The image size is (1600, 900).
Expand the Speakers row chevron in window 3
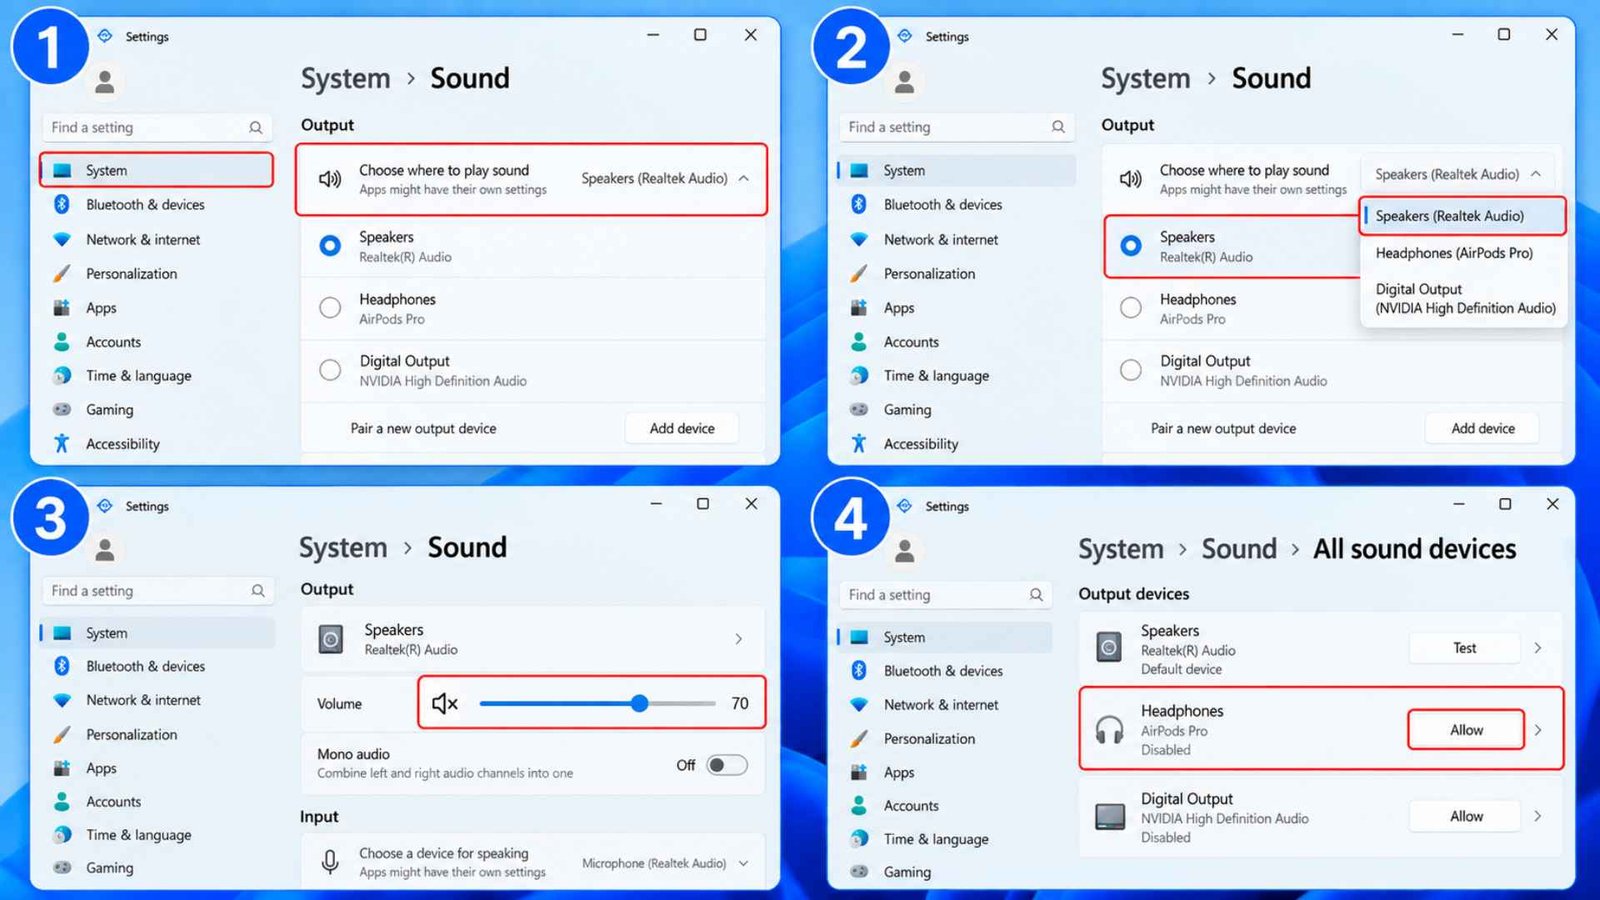click(738, 639)
